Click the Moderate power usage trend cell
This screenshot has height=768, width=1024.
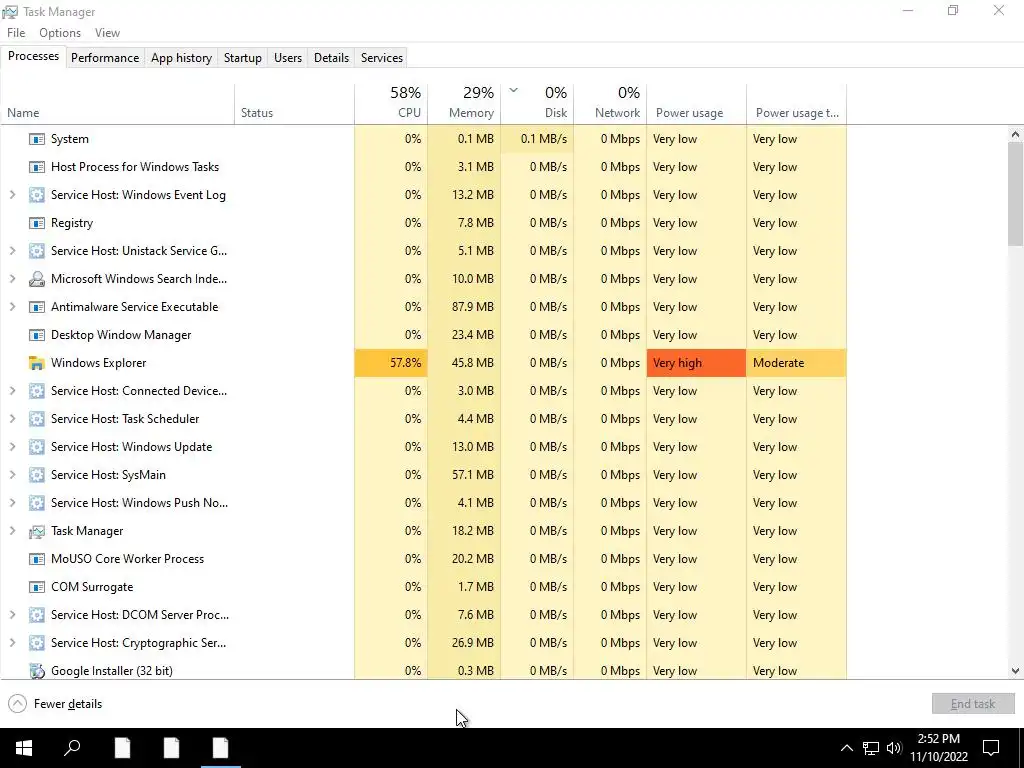click(x=797, y=363)
